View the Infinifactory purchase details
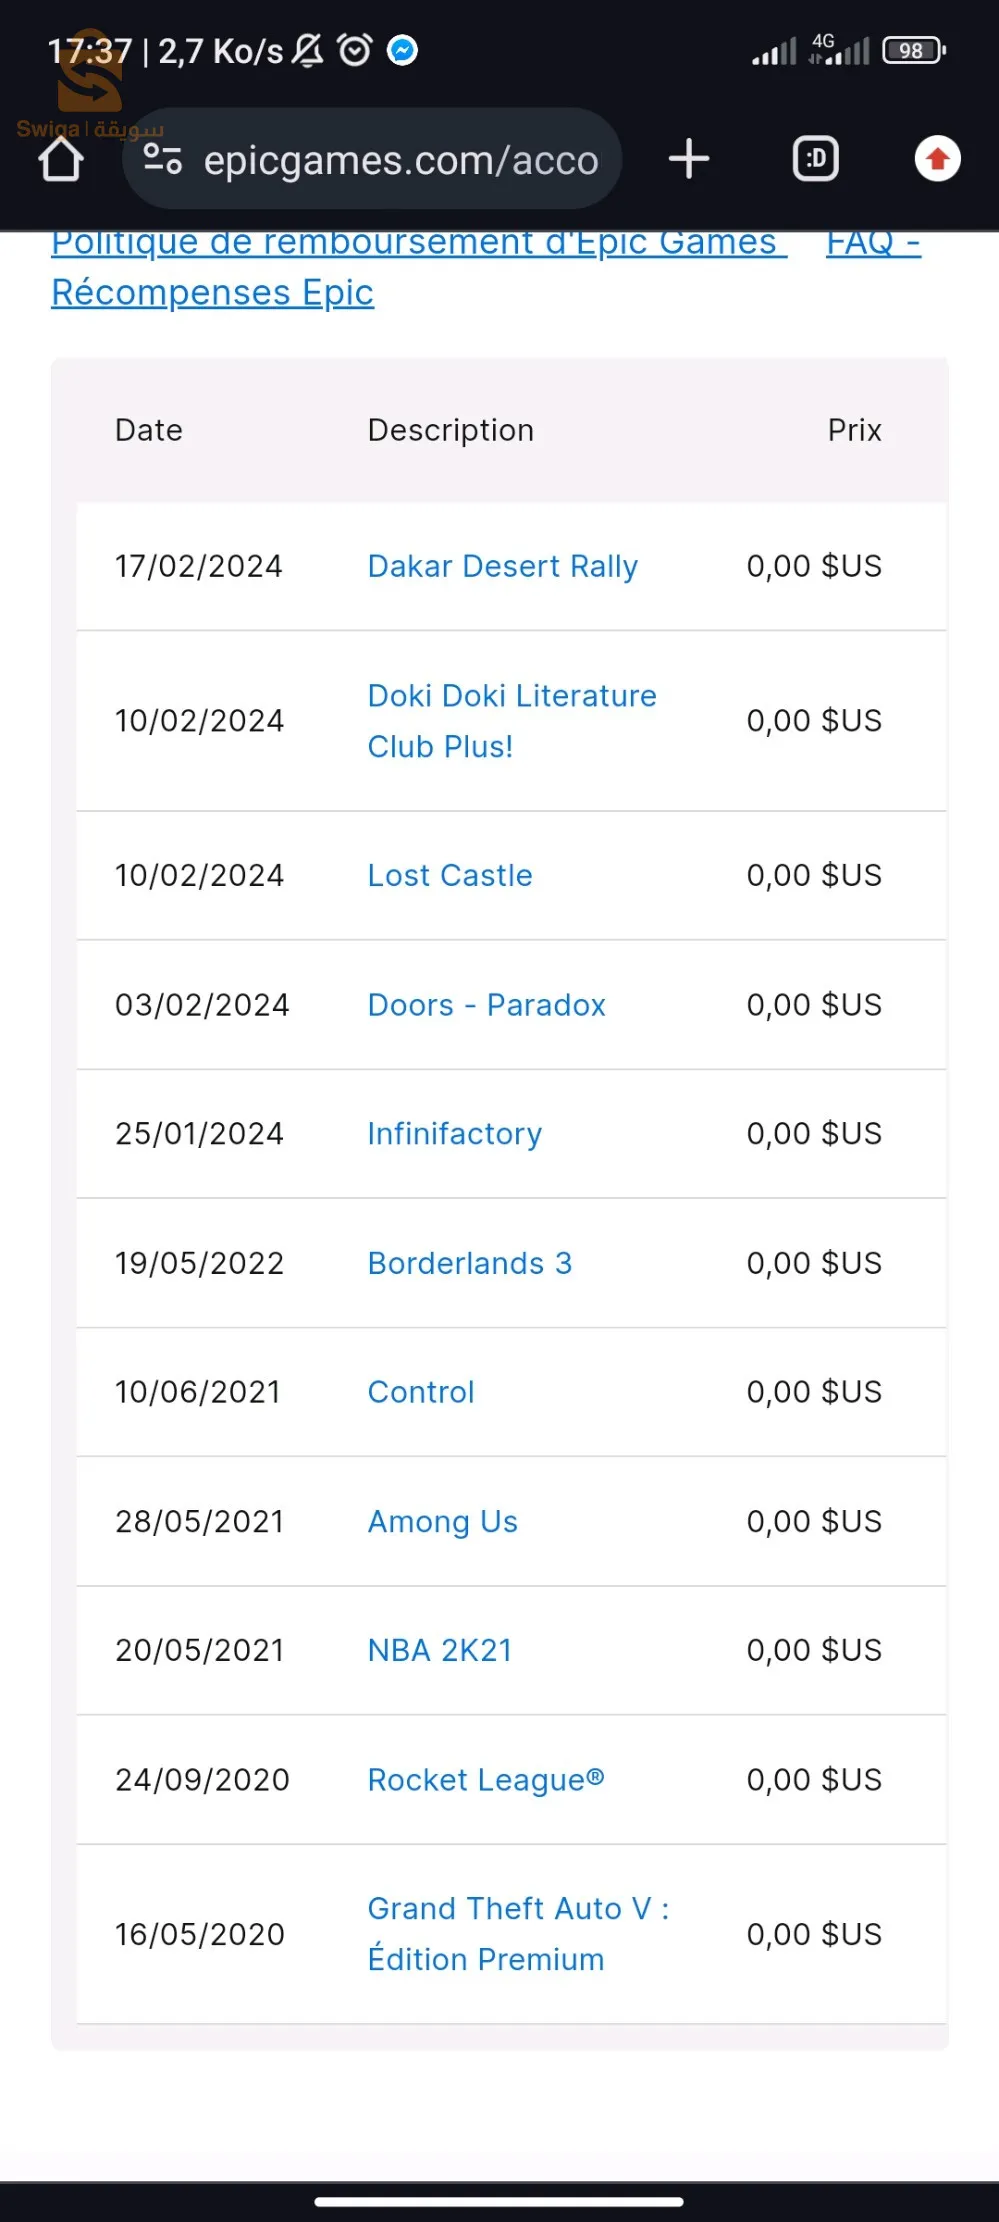 tap(454, 1134)
